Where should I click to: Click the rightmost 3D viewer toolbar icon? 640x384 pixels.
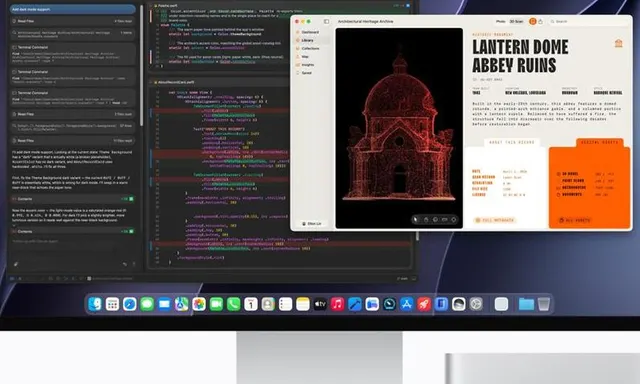pyautogui.click(x=453, y=220)
